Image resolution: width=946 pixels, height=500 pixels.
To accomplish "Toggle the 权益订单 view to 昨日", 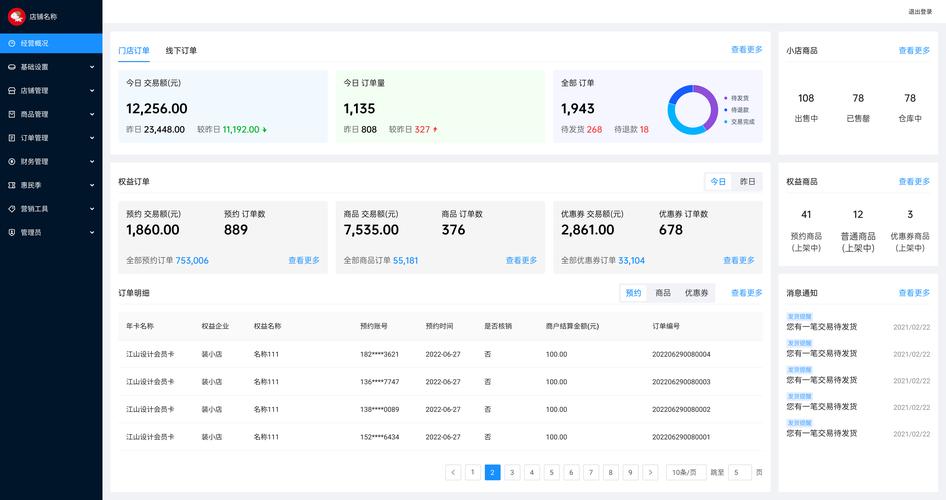I will tap(747, 182).
